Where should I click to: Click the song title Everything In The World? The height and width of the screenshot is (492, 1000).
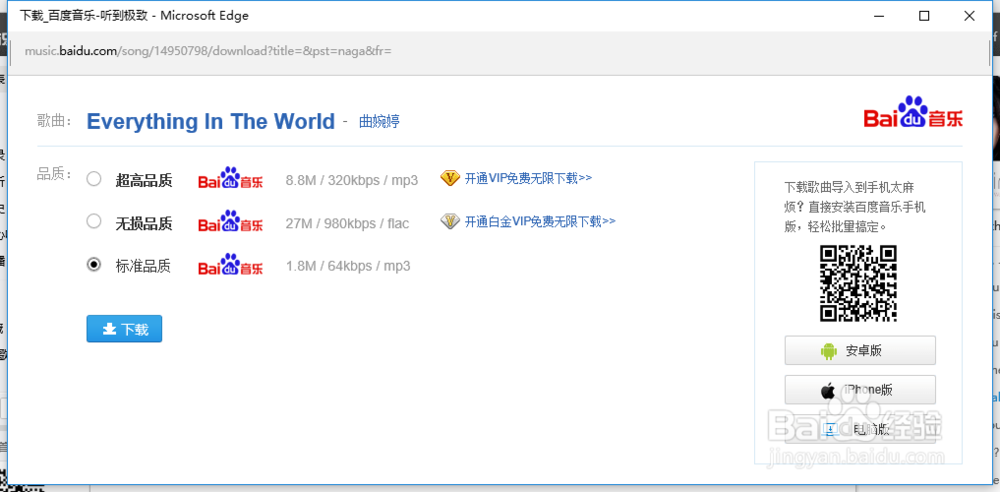[x=210, y=121]
